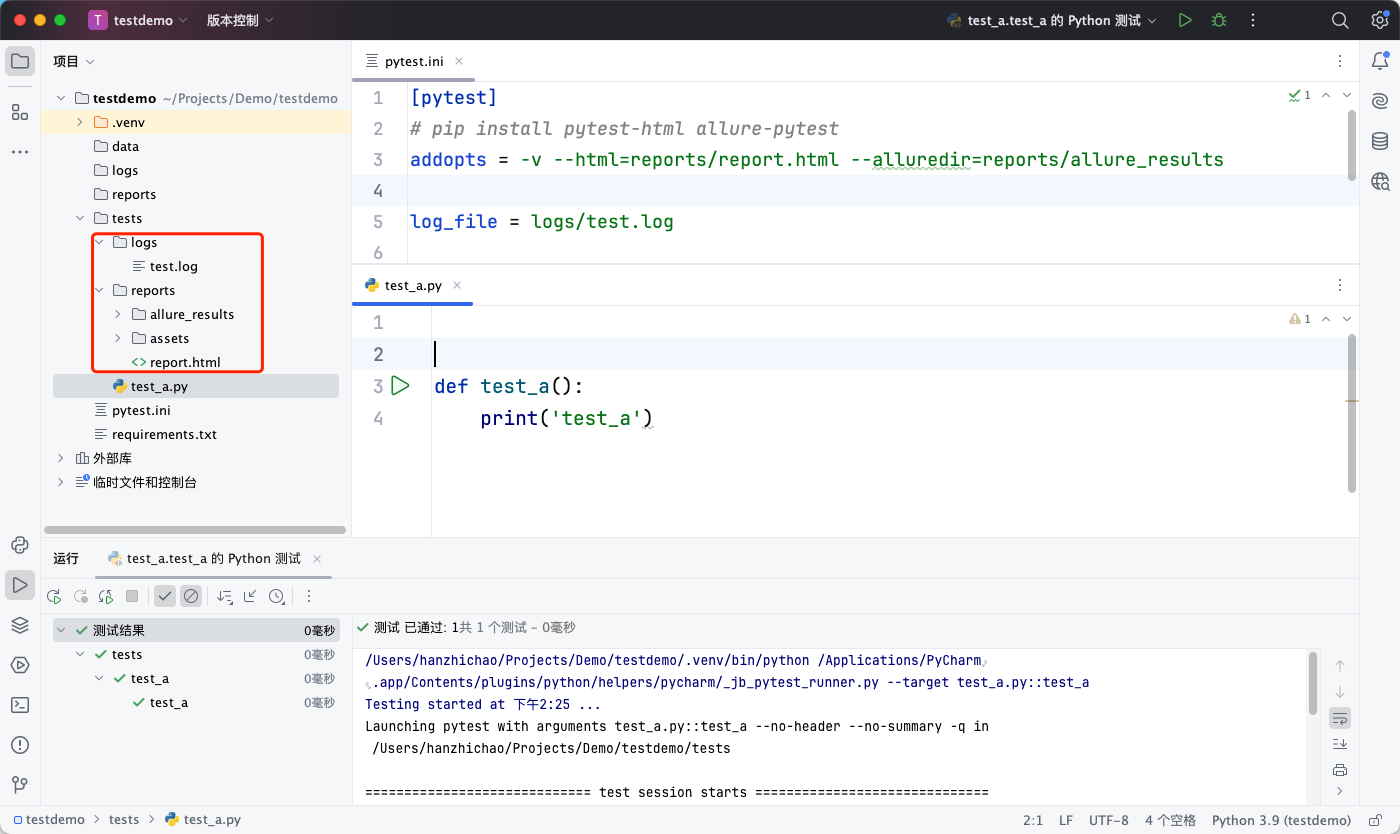Close the test_a.py editor tab
Image resolution: width=1400 pixels, height=834 pixels.
457,285
